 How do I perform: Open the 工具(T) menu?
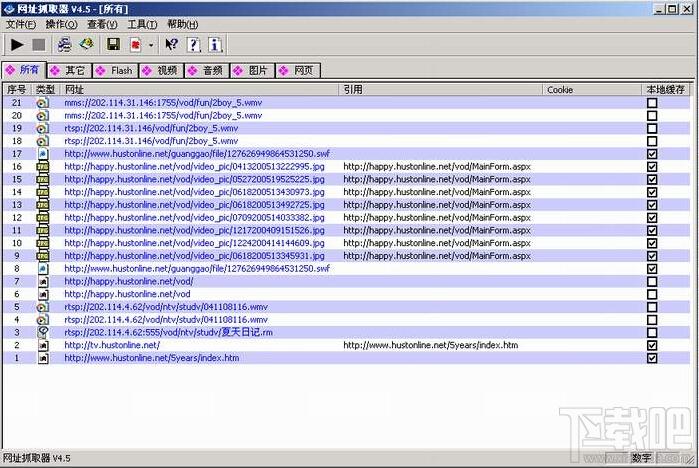tap(142, 23)
